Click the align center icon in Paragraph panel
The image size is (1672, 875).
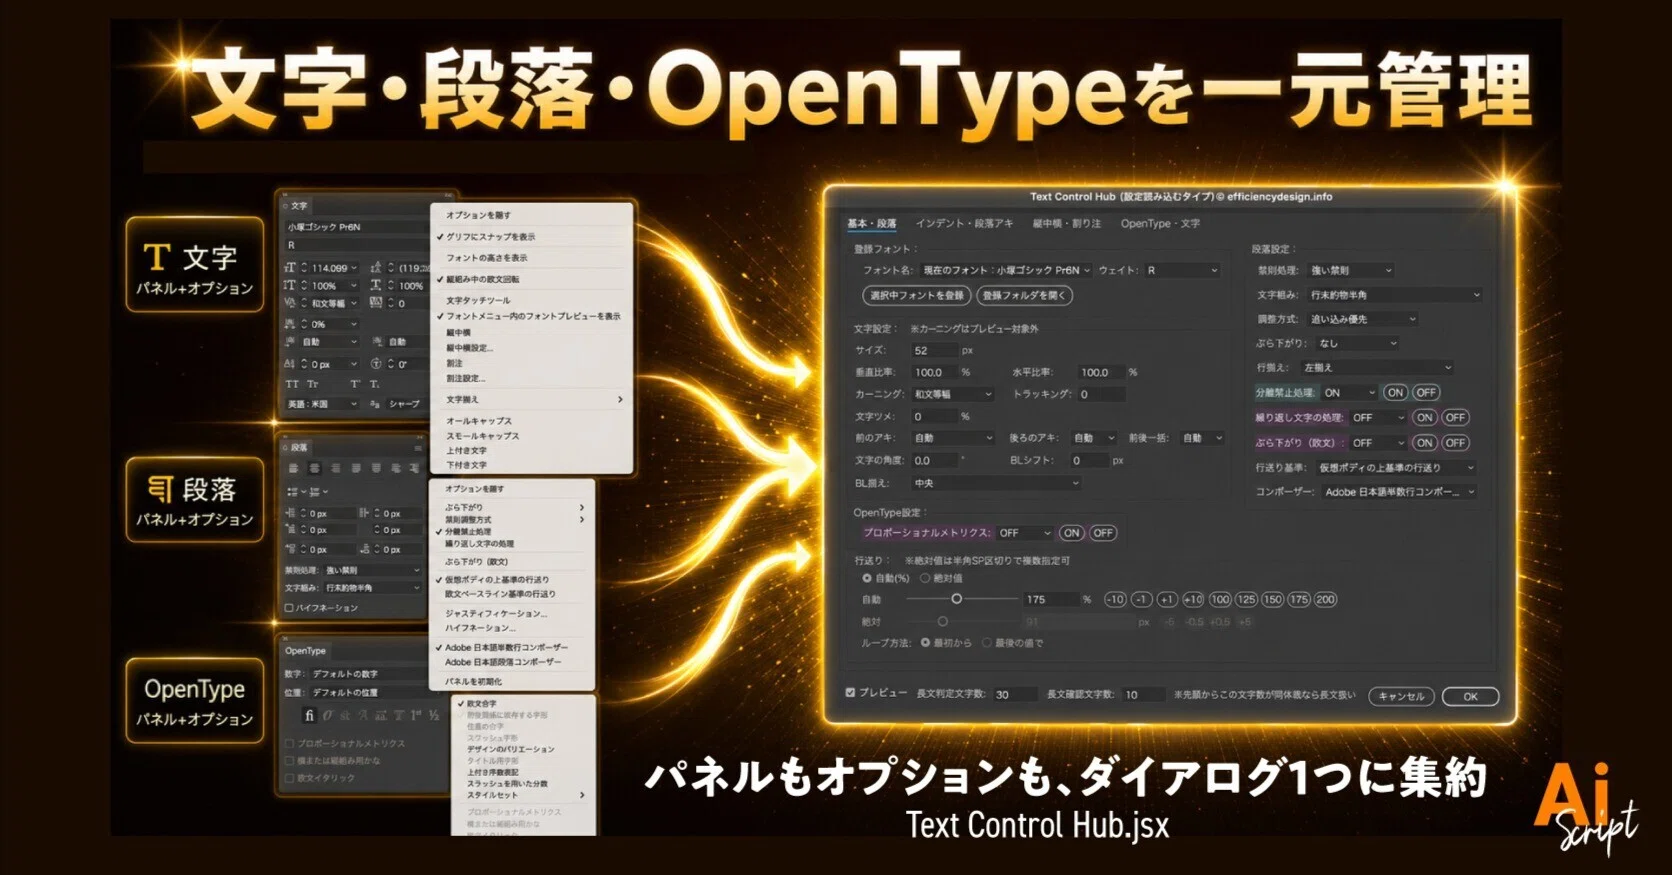pos(314,468)
